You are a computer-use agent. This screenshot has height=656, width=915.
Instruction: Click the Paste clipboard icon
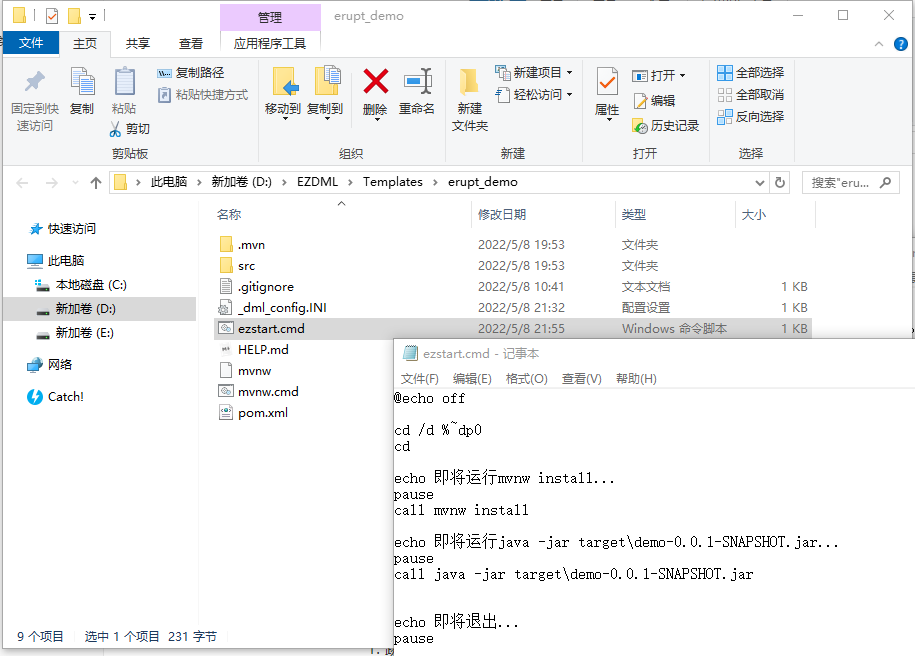click(124, 82)
